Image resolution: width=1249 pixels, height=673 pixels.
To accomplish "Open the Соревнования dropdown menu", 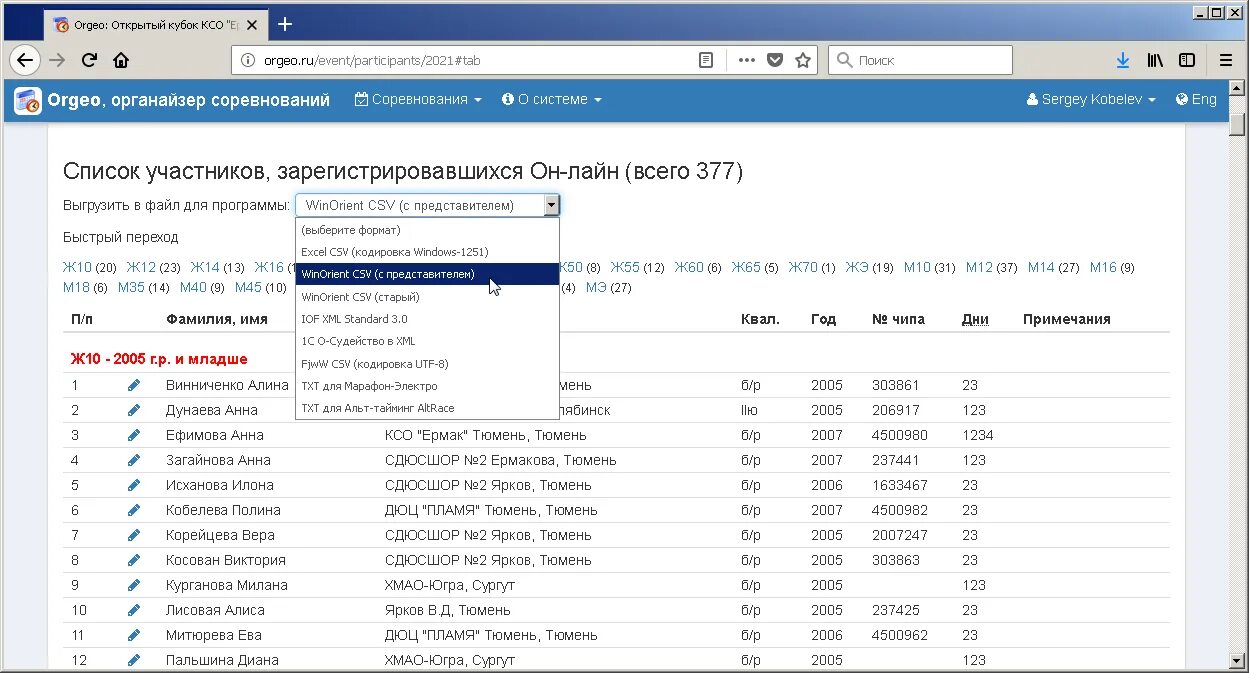I will click(418, 100).
